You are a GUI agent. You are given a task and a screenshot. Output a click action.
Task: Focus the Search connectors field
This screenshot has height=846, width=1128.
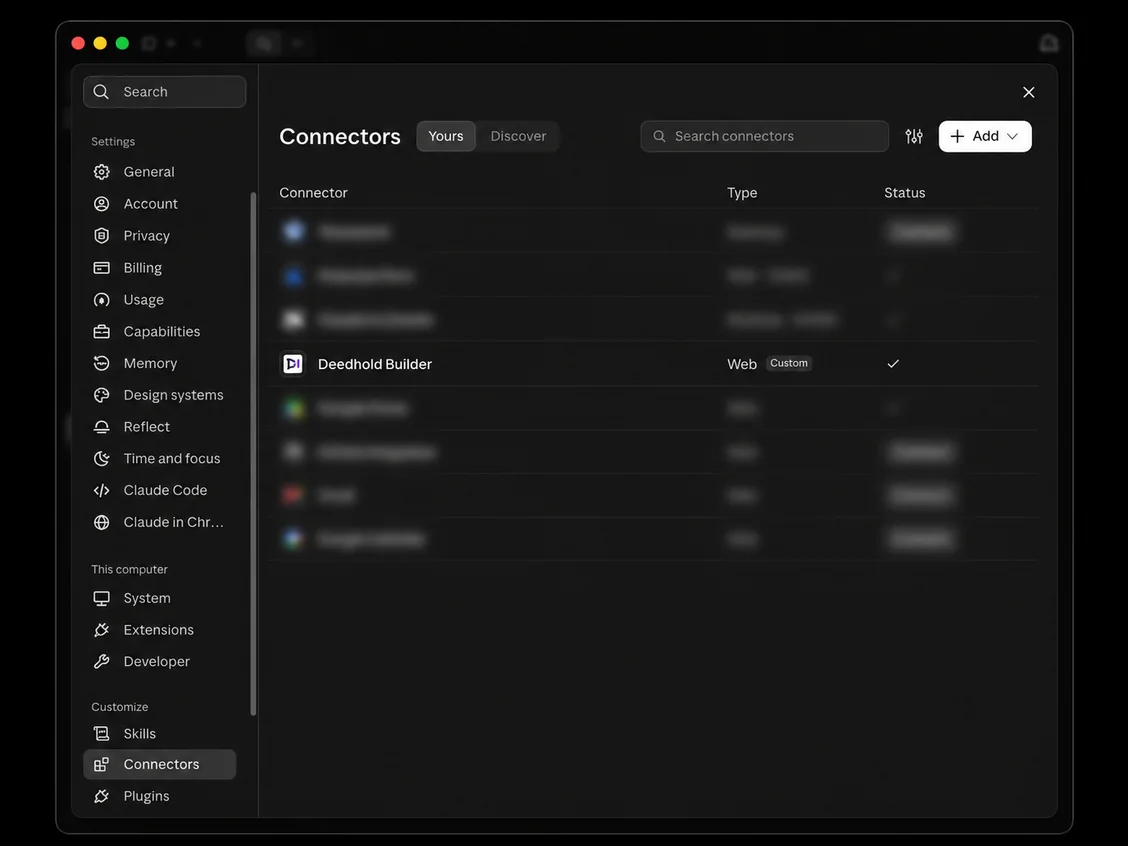coord(765,136)
